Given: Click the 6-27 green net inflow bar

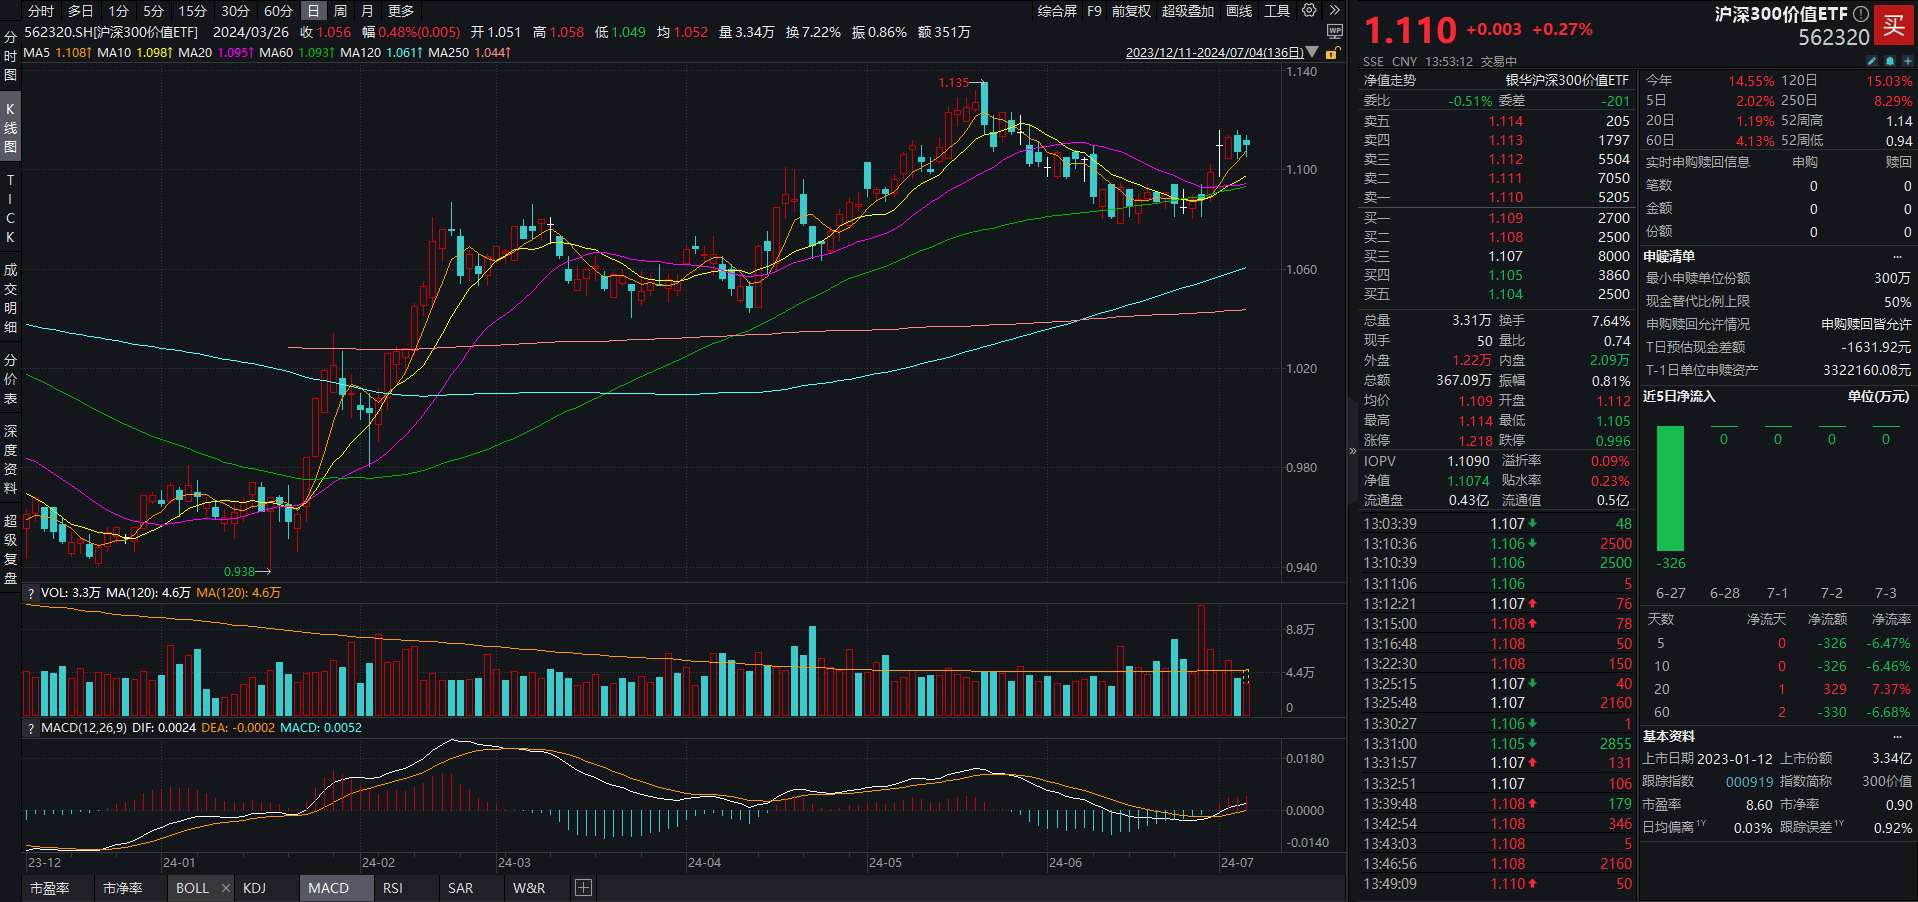Looking at the screenshot, I should [1670, 488].
